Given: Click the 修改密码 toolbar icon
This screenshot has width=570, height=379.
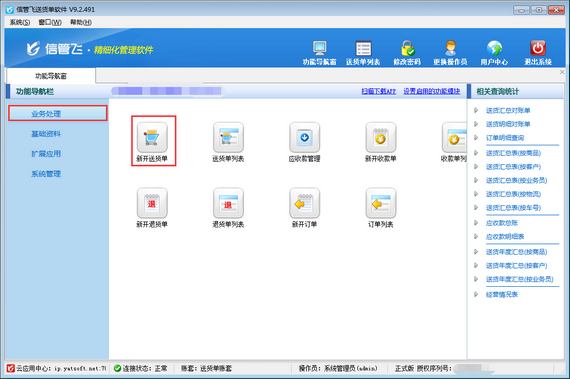Looking at the screenshot, I should click(x=407, y=48).
